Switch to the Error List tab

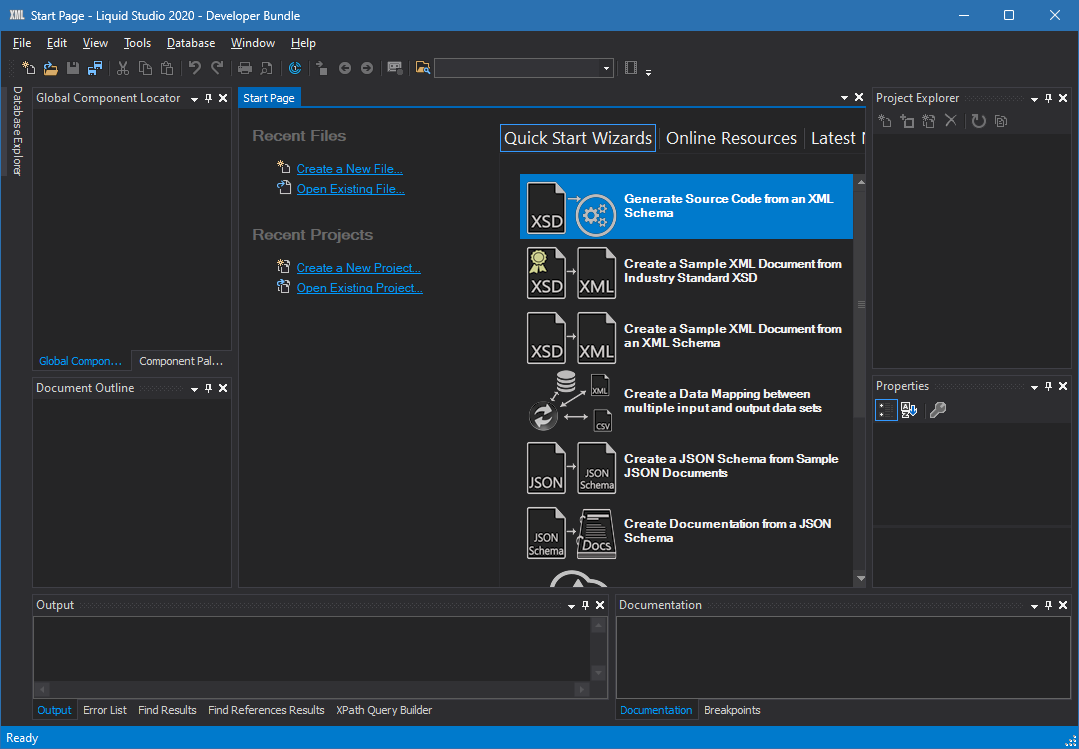[x=105, y=710]
